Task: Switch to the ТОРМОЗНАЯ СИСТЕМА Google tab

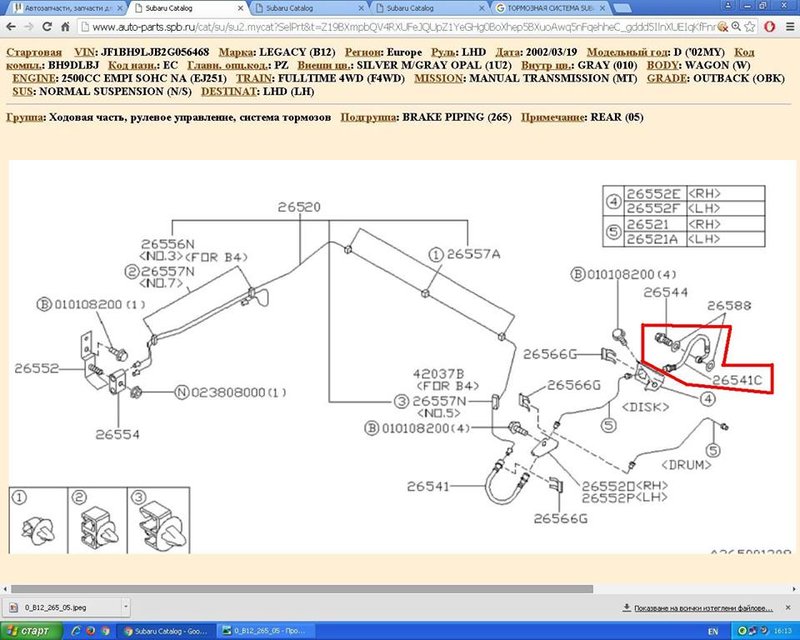Action: (550, 8)
